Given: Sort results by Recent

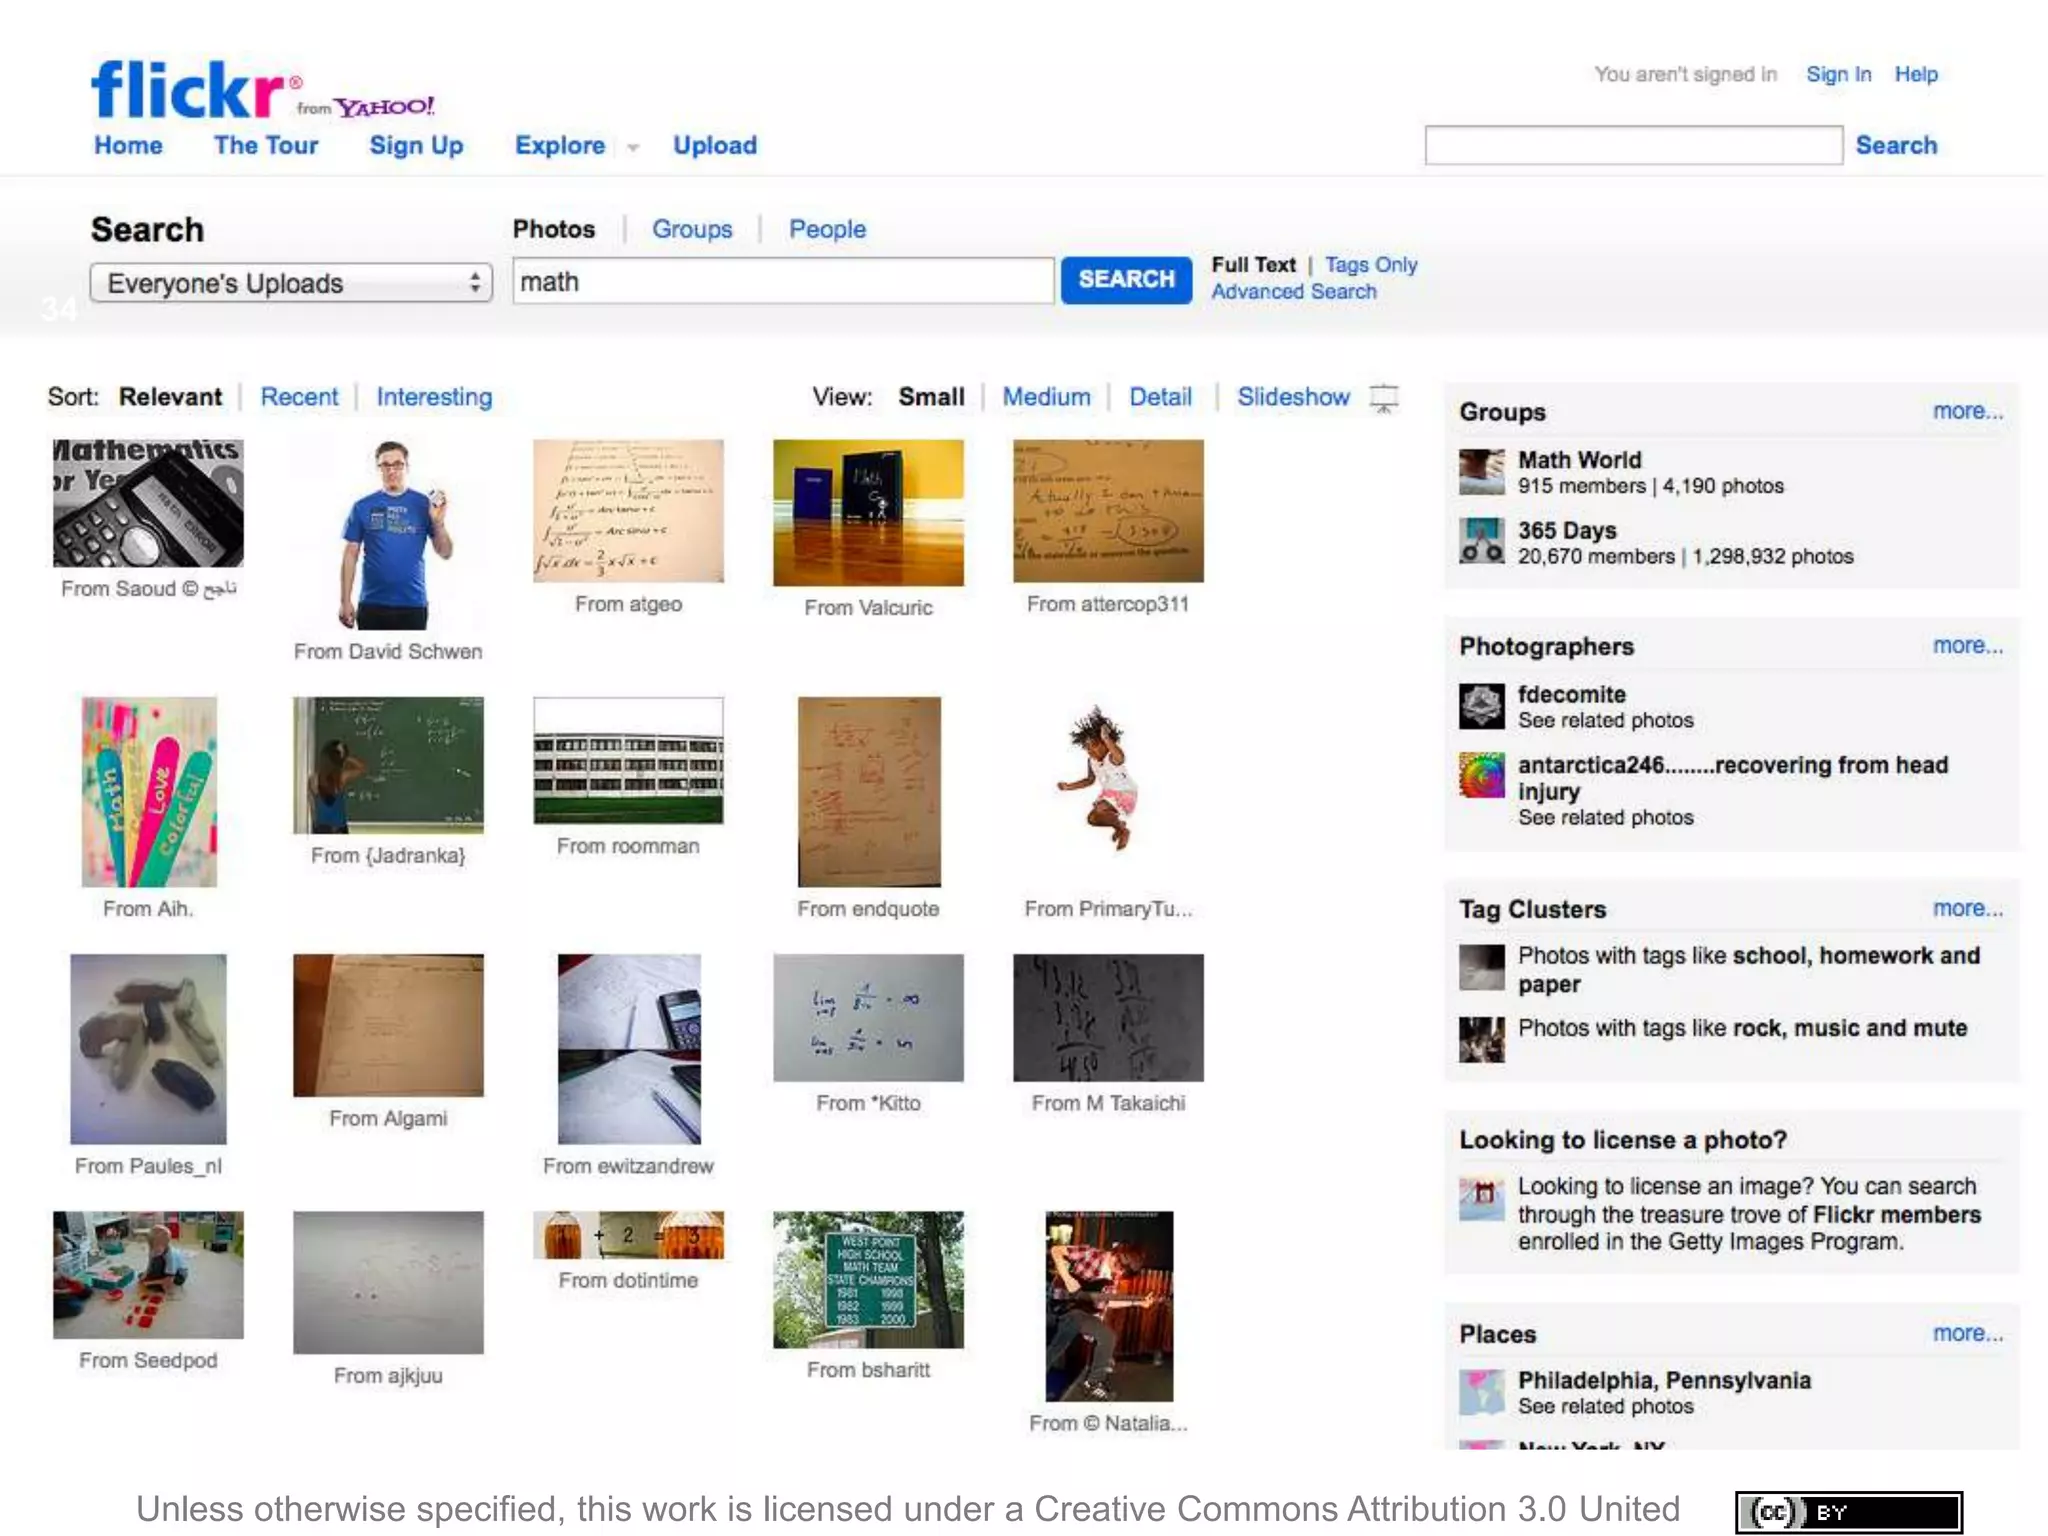Looking at the screenshot, I should 299,397.
